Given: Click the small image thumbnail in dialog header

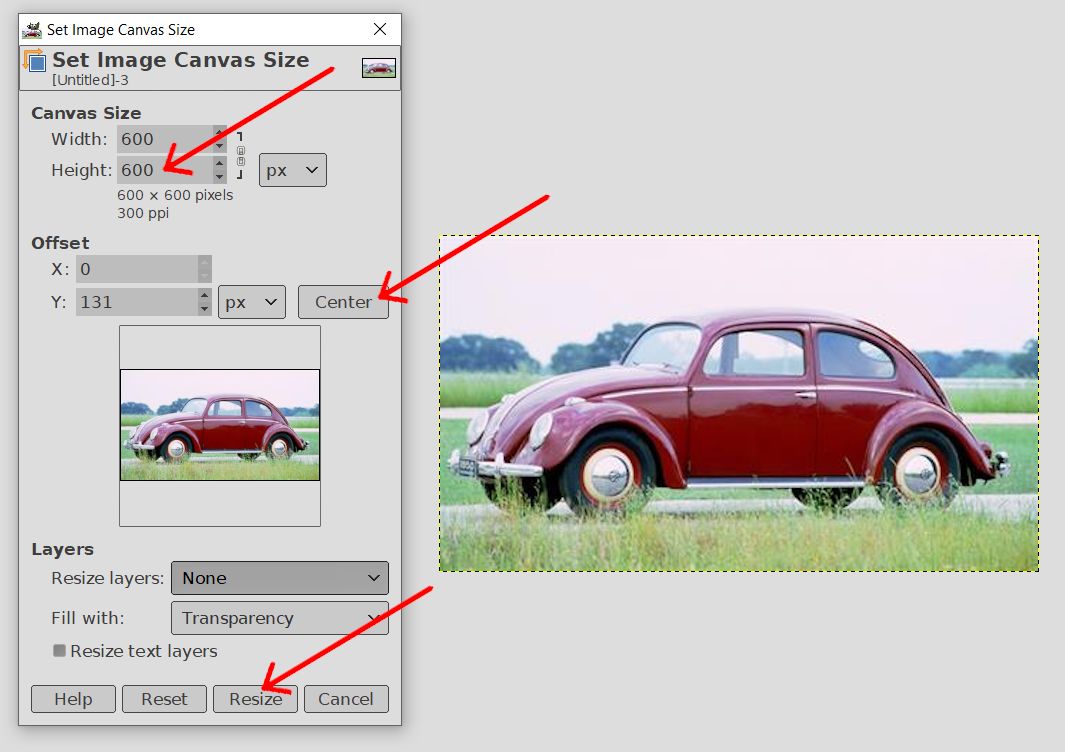Looking at the screenshot, I should (378, 68).
